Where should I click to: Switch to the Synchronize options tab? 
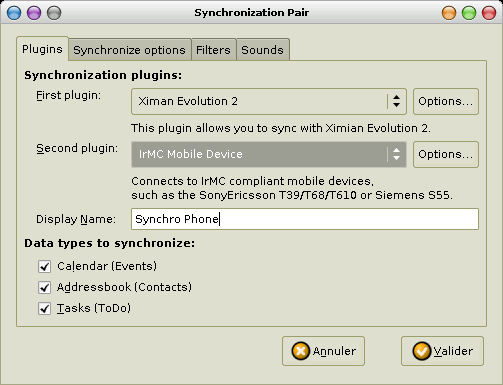pos(129,50)
